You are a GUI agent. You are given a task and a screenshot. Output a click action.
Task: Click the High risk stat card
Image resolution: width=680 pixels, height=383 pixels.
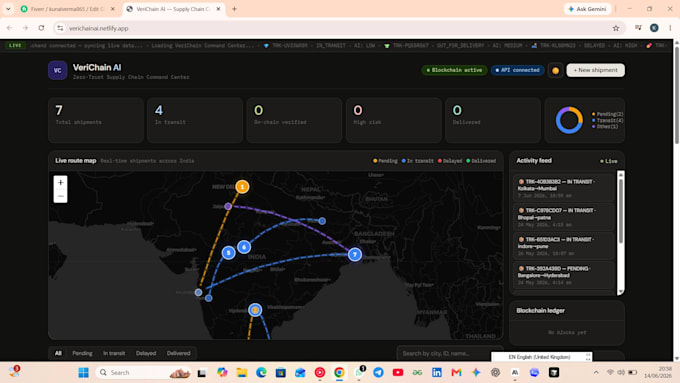394,120
